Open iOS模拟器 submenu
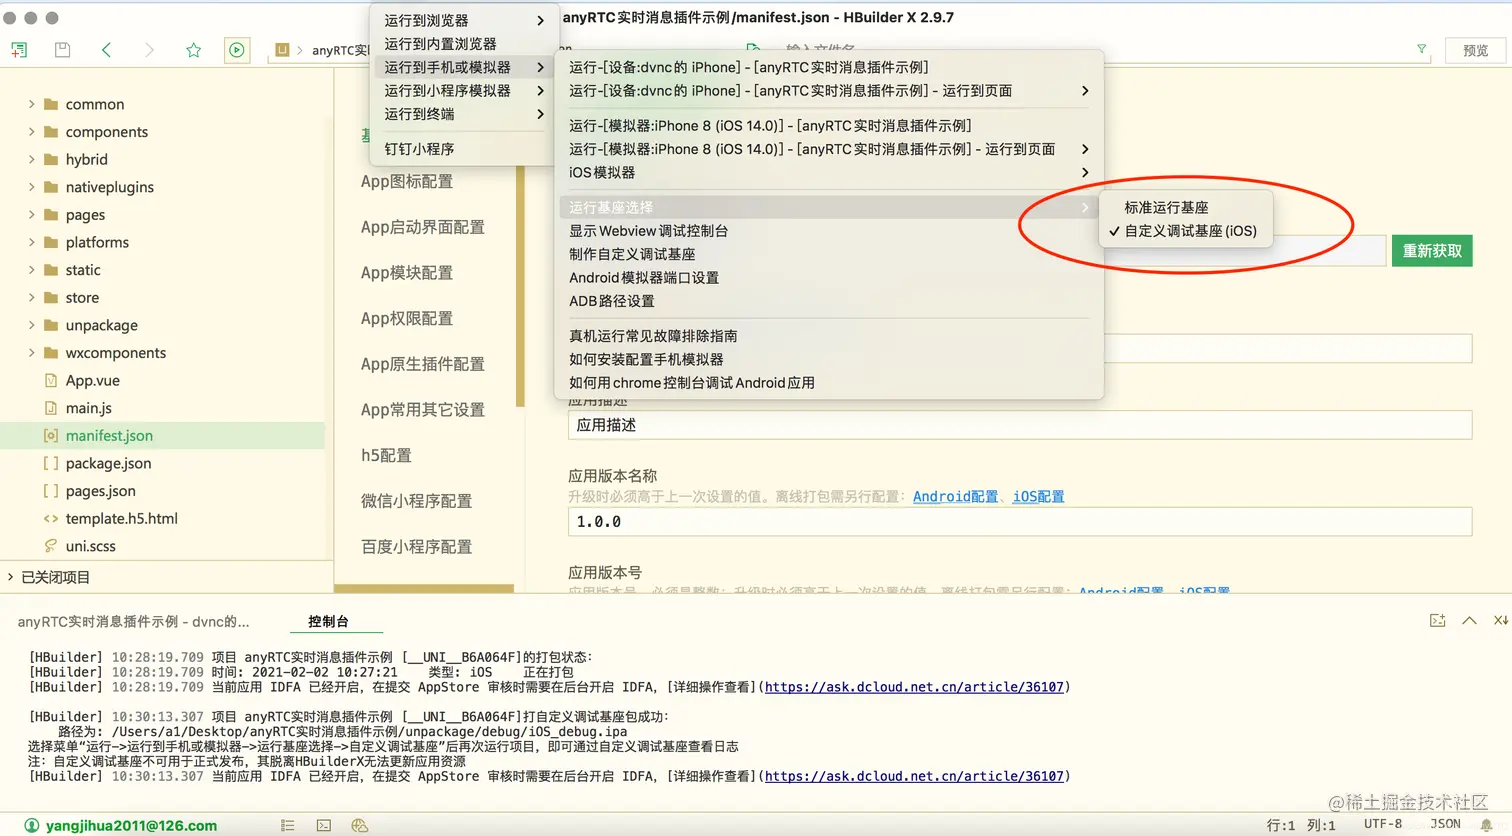 pyautogui.click(x=828, y=172)
